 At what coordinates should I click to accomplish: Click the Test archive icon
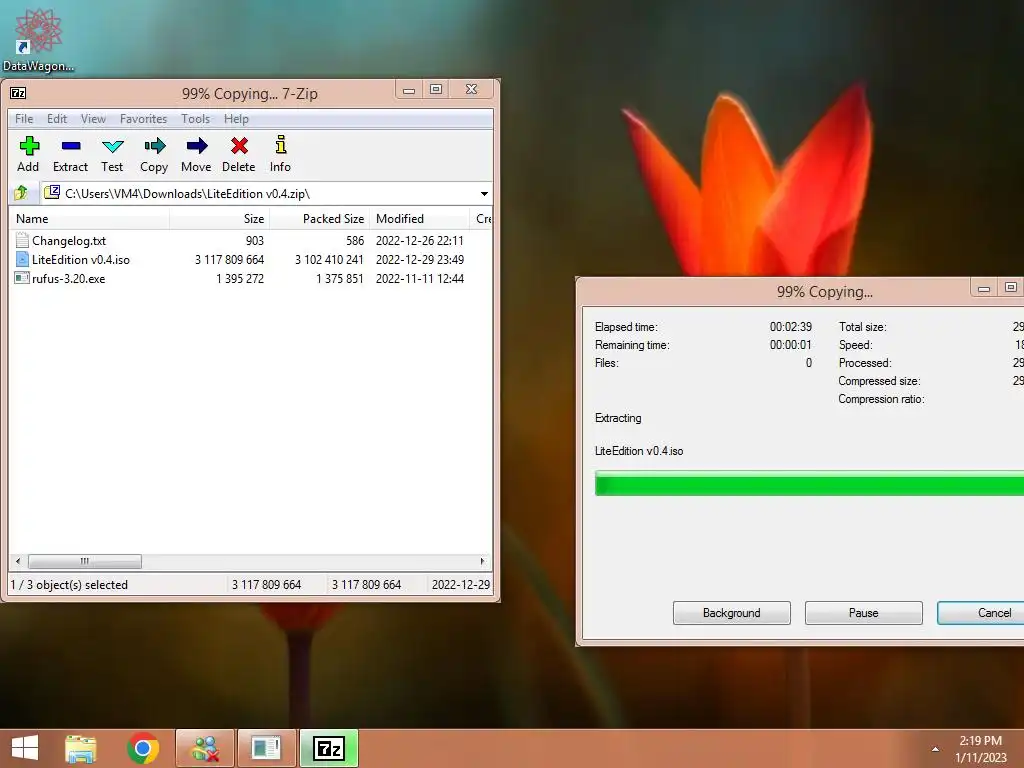point(112,146)
